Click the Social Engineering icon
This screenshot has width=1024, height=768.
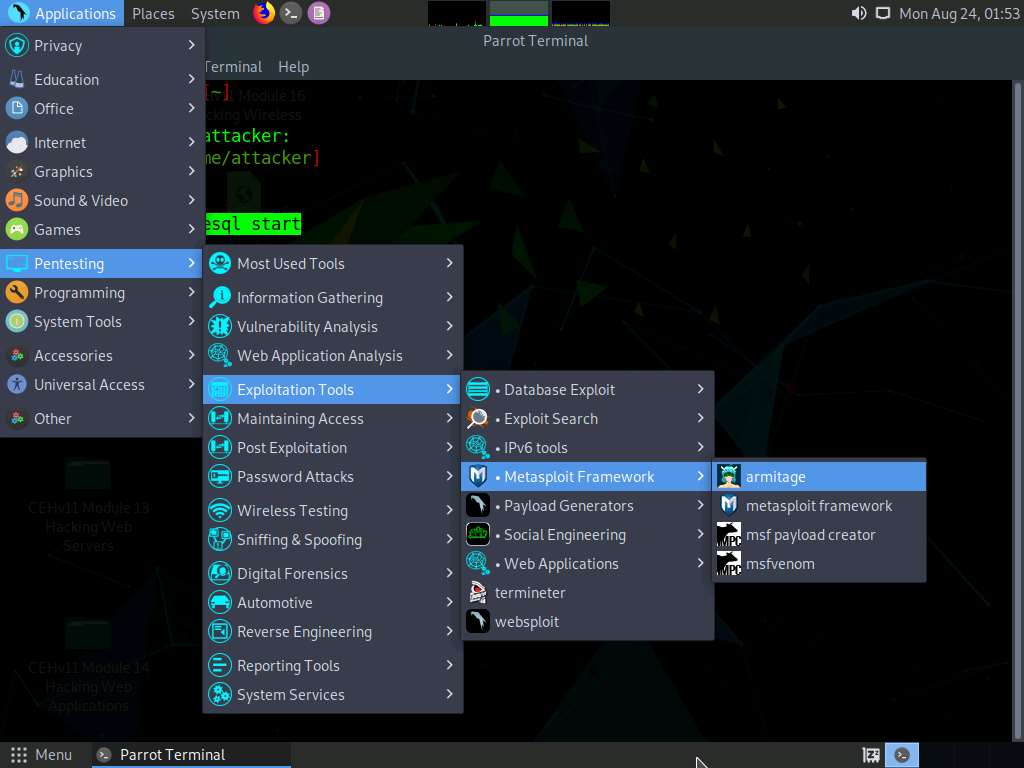478,535
